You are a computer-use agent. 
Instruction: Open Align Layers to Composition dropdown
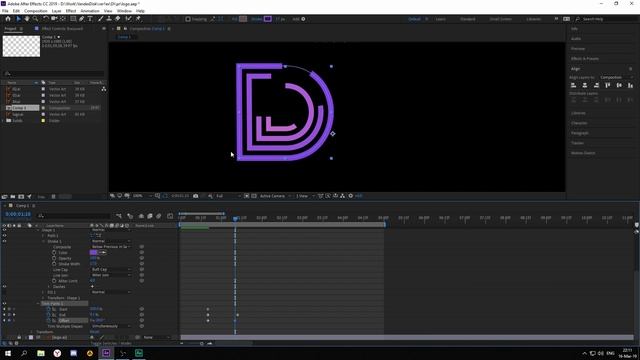tap(616, 77)
